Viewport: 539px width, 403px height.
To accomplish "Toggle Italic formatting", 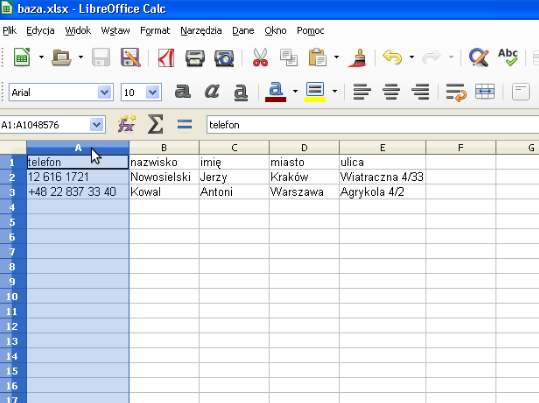I will coord(212,92).
